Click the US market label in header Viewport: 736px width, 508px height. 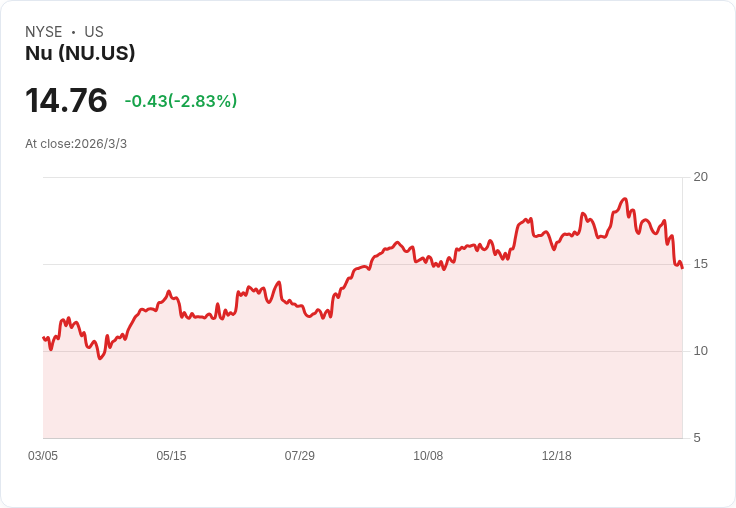94,32
